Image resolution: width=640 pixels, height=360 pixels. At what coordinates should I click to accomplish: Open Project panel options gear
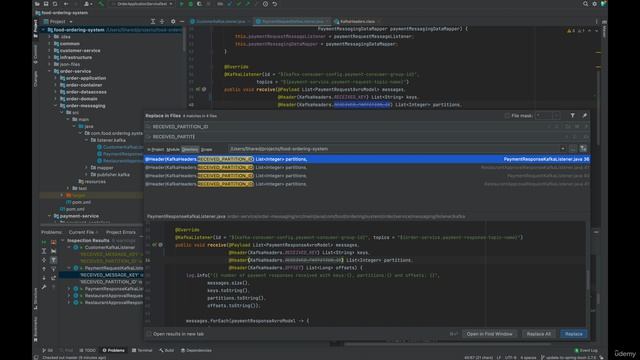(173, 21)
